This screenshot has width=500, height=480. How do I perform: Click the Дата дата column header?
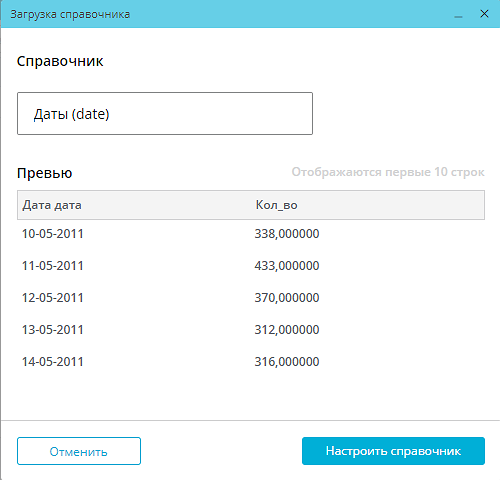pyautogui.click(x=52, y=205)
